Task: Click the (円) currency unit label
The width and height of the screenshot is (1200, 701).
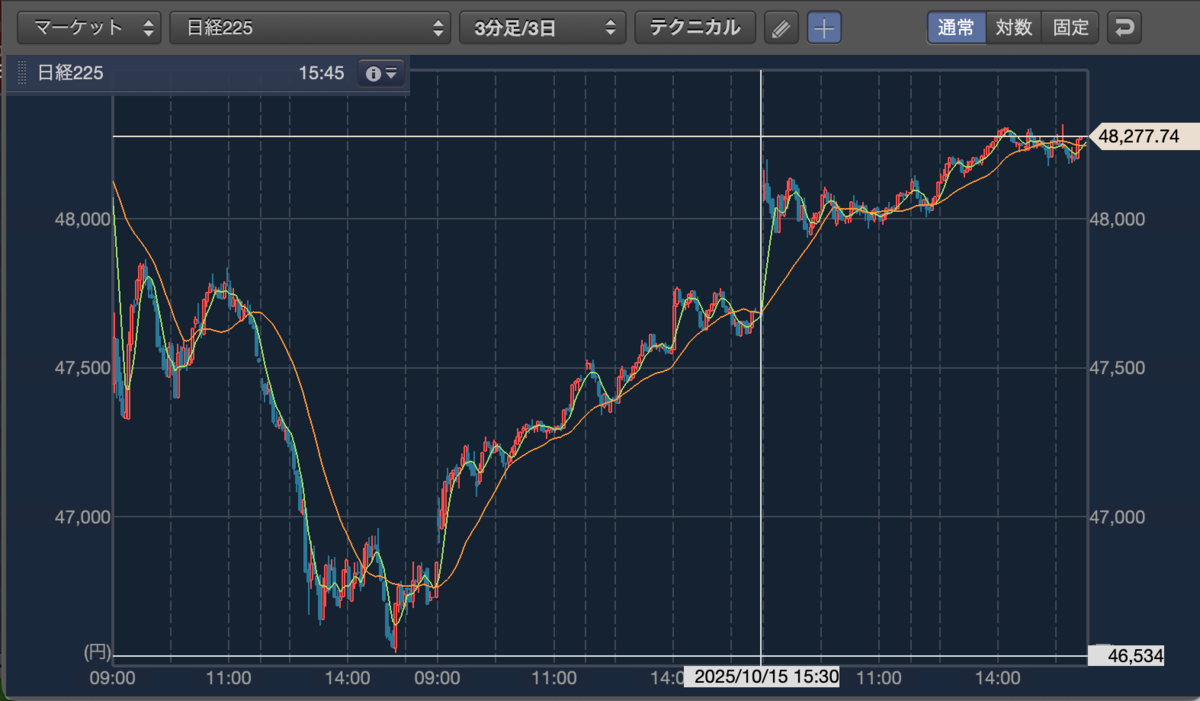Action: coord(96,654)
